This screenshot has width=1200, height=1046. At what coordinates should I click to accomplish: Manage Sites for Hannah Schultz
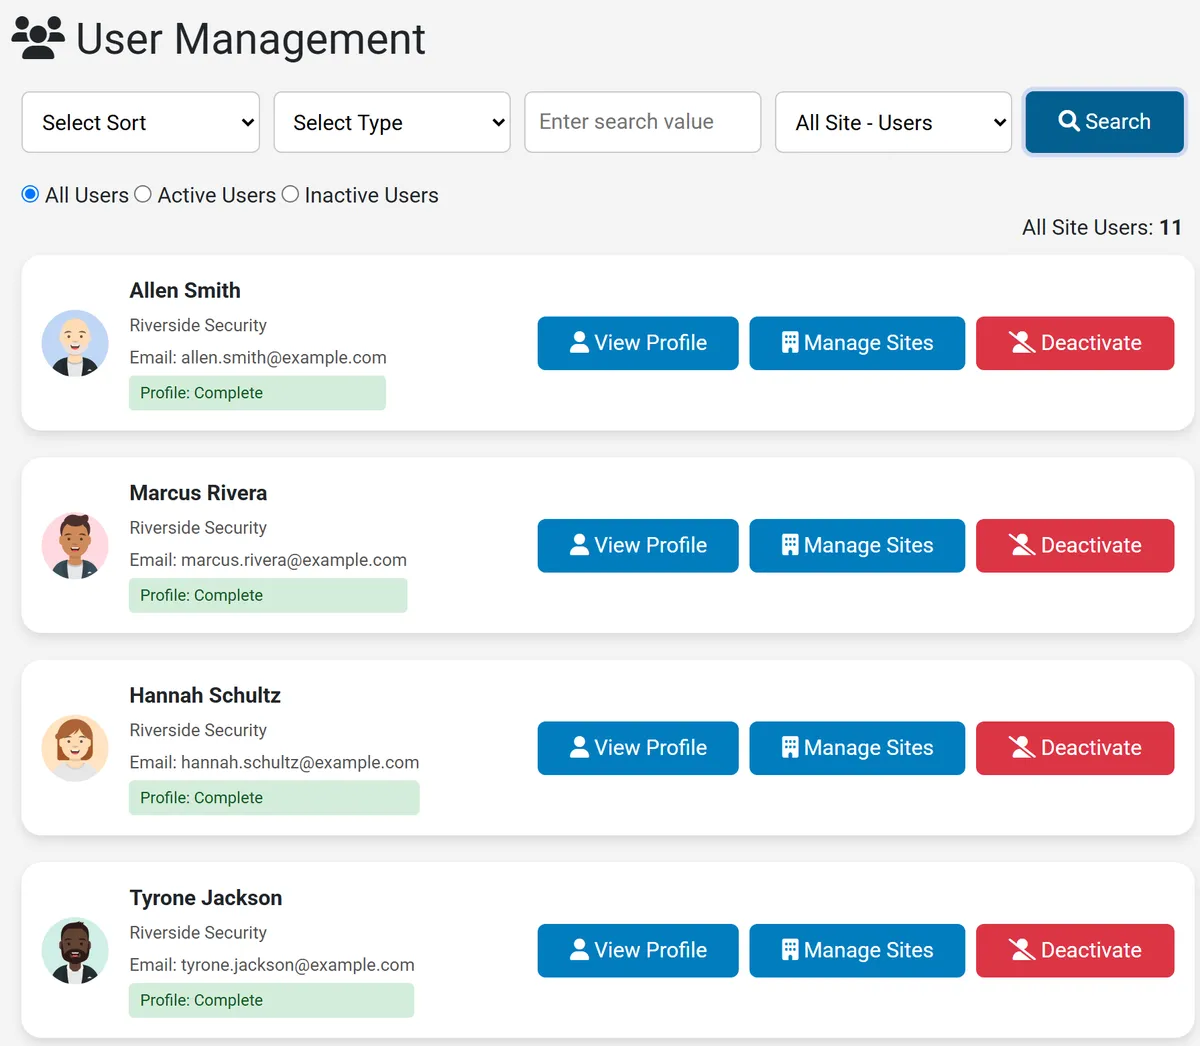click(x=857, y=748)
